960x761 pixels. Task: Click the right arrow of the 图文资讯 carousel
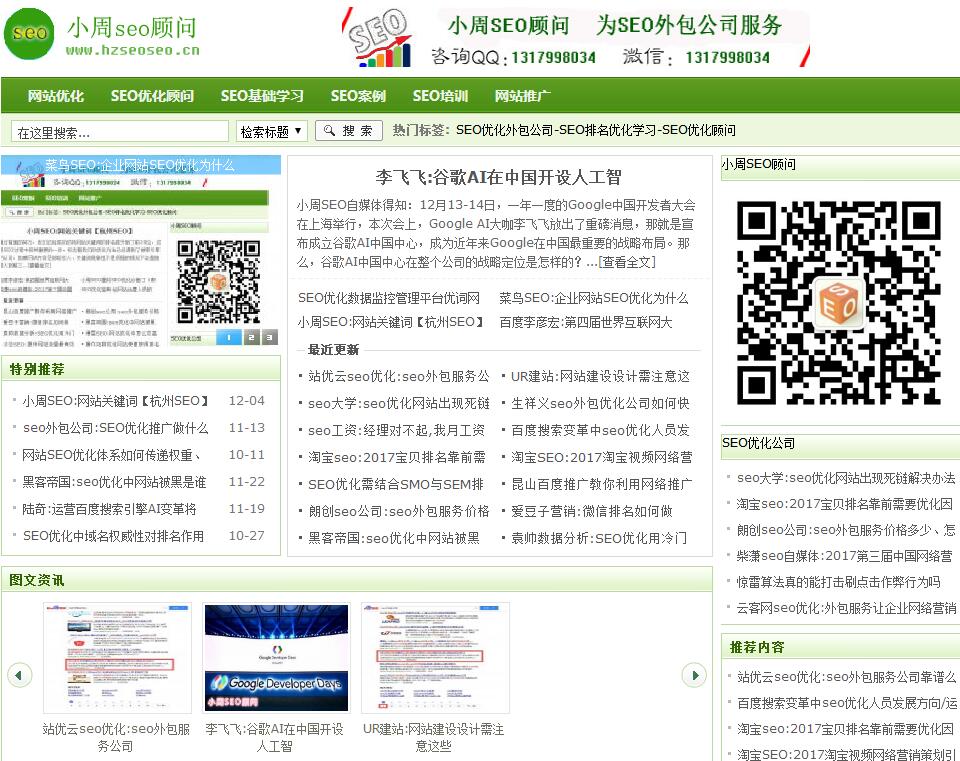694,676
